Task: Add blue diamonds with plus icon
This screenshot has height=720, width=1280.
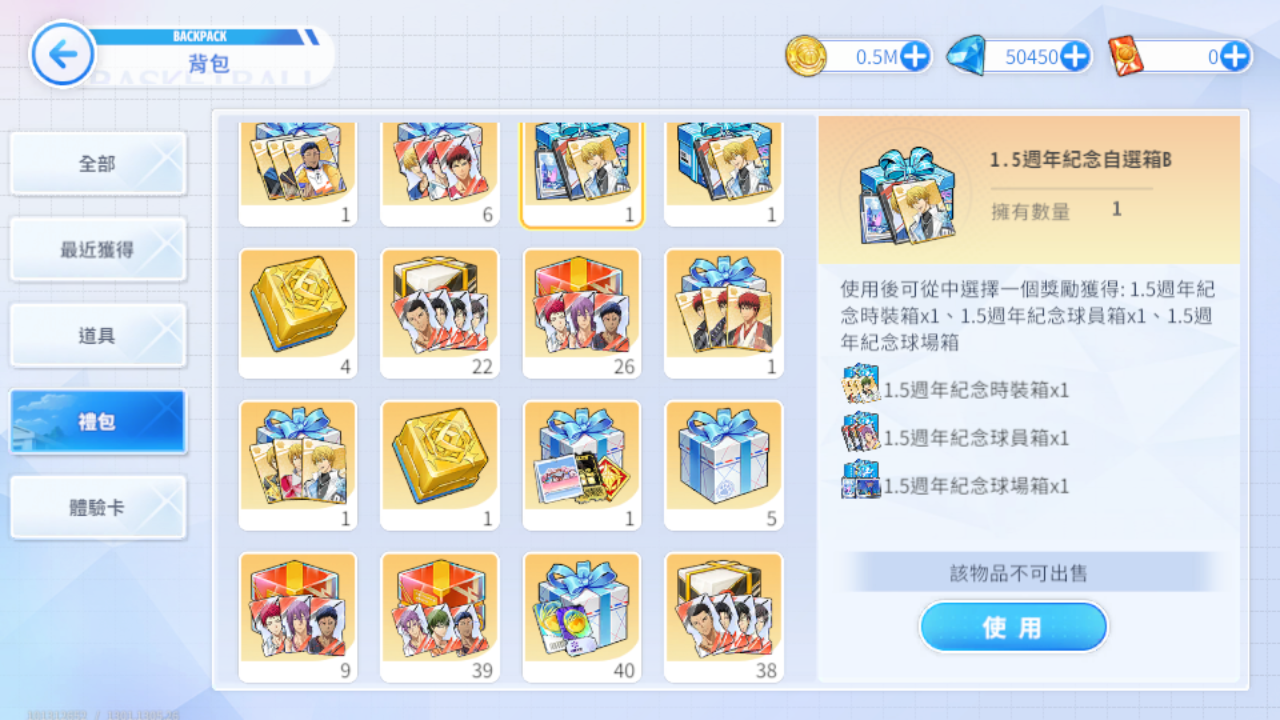Action: [1075, 57]
